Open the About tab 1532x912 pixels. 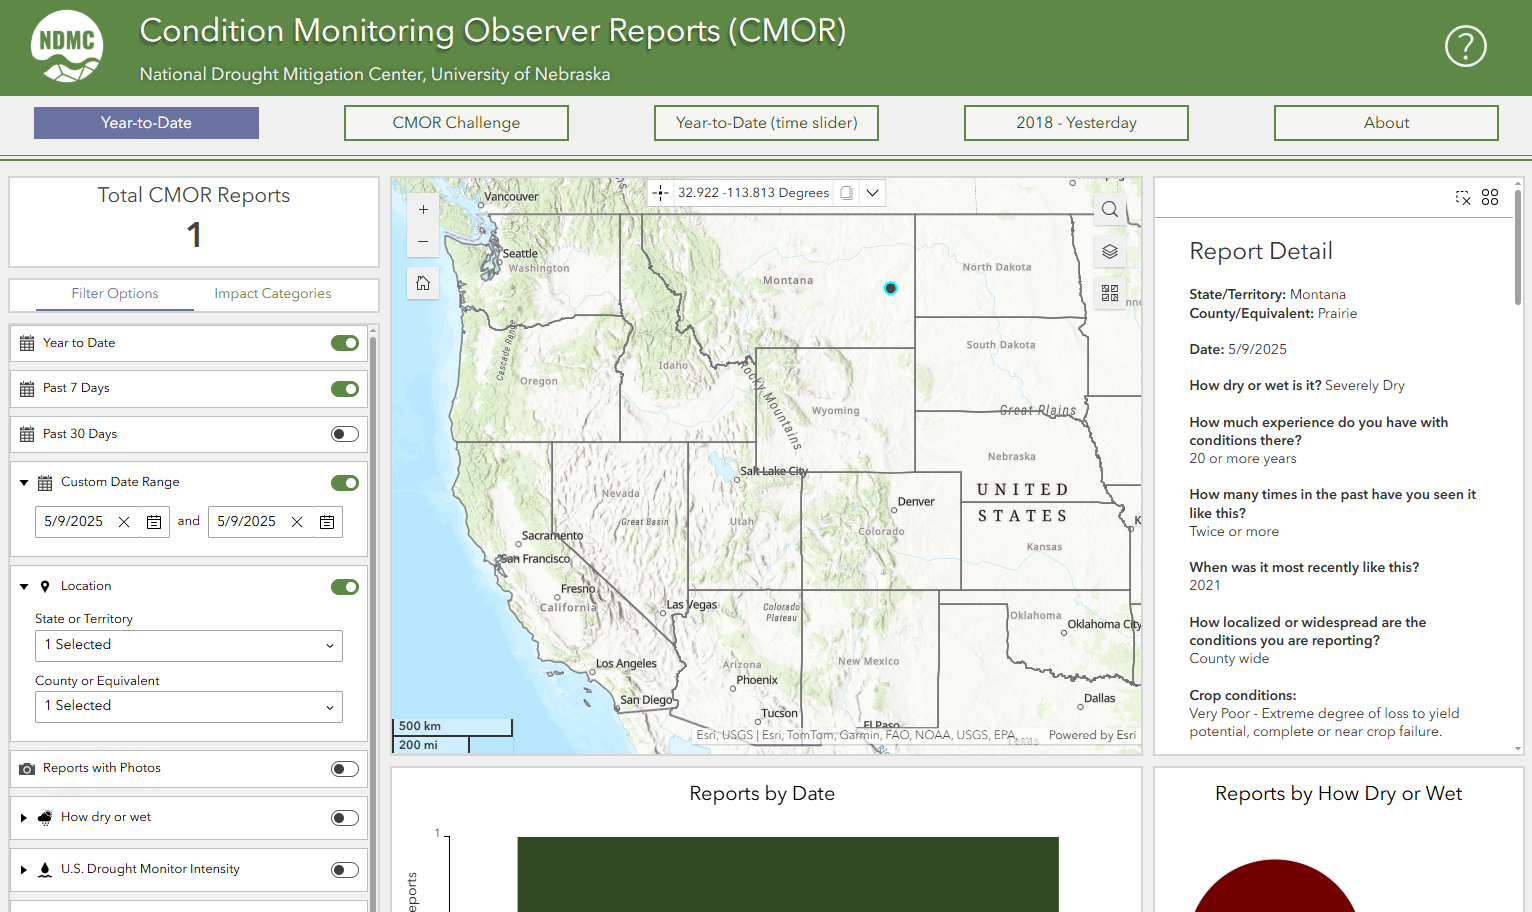click(x=1386, y=123)
